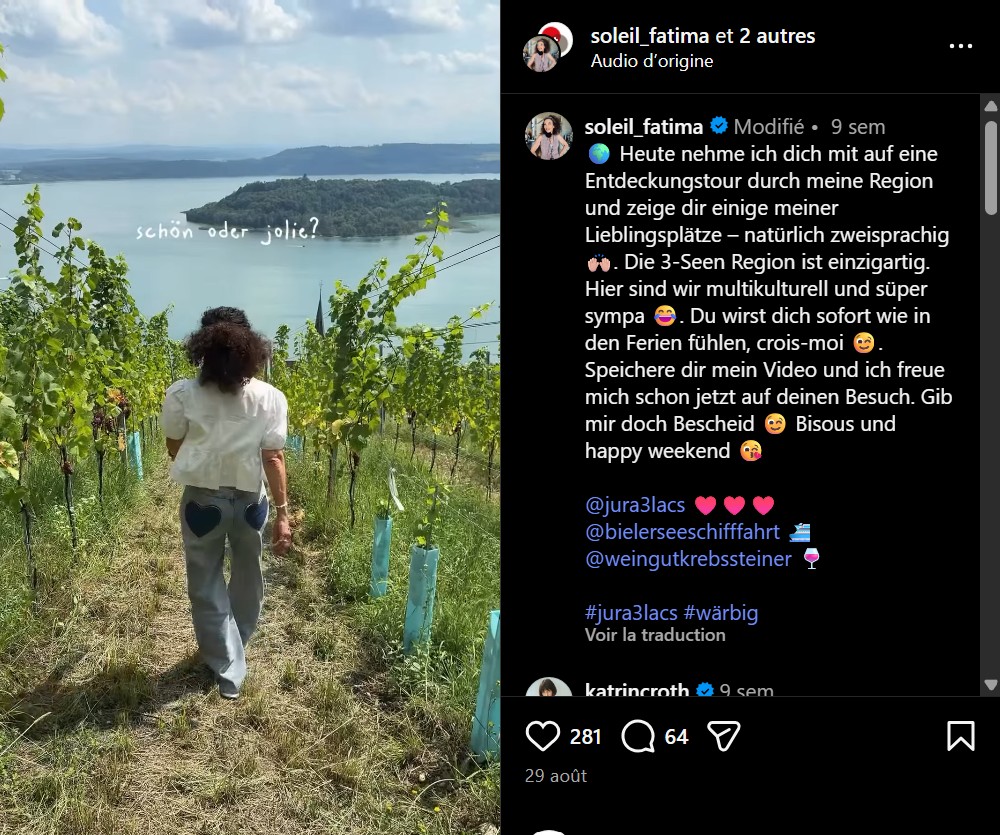Screen dimensions: 1000x835
Task: Open soleil_fatima avatar beside the caption
Action: coord(548,135)
